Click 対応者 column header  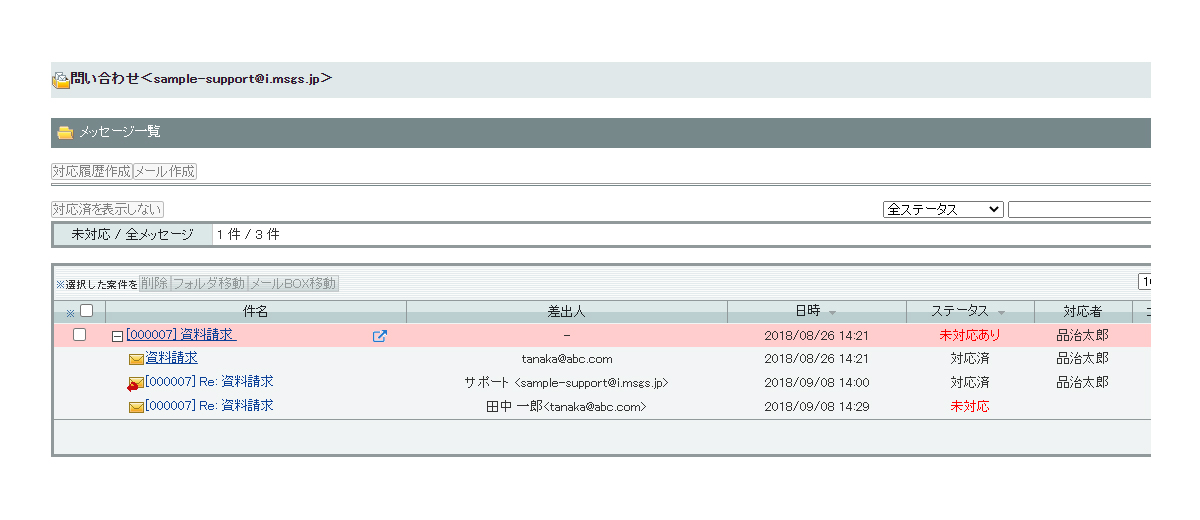[1083, 312]
